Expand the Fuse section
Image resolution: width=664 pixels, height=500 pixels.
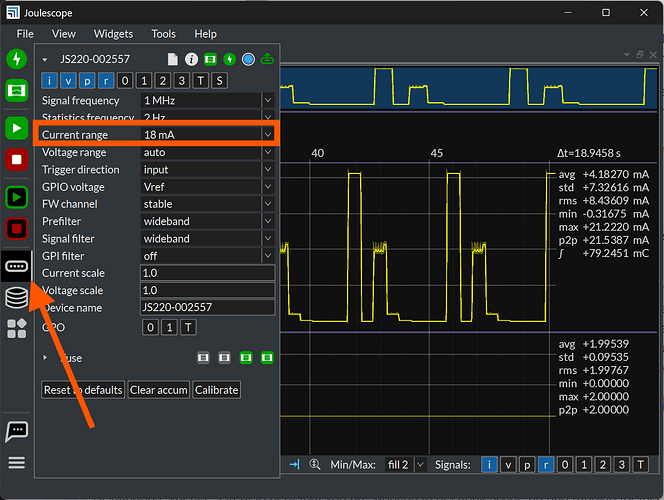[45, 358]
